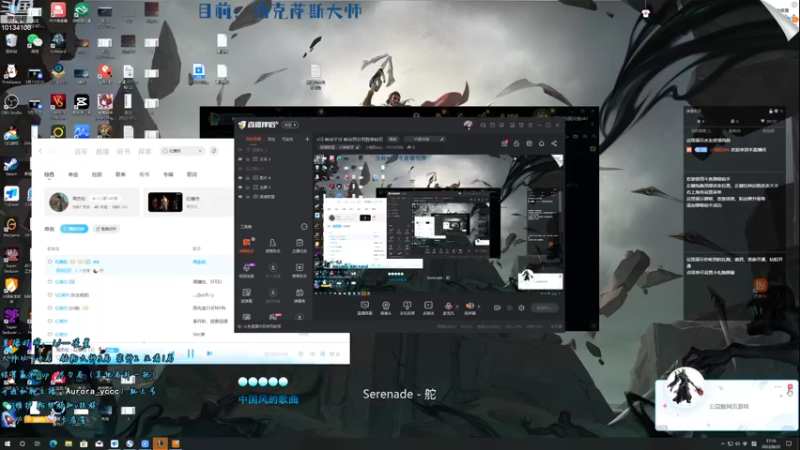Click the chat bubble icon in stream bottom toolbar
This screenshot has width=800, height=450.
click(x=364, y=307)
